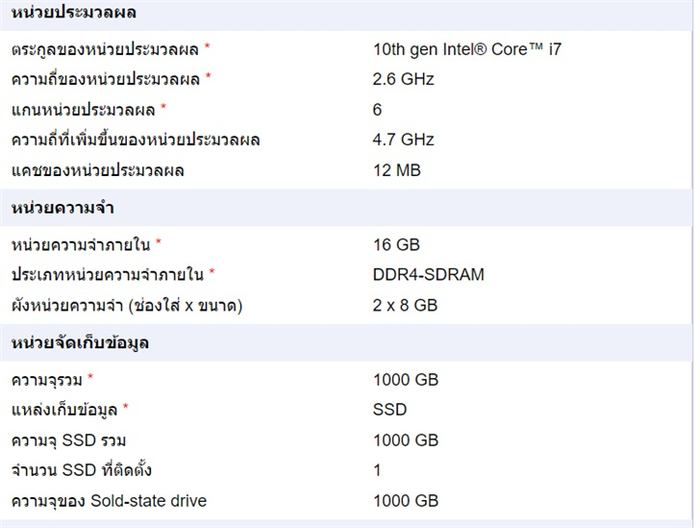Click the หน่วยประมวลผล section header
This screenshot has height=528, width=700.
coord(74,13)
